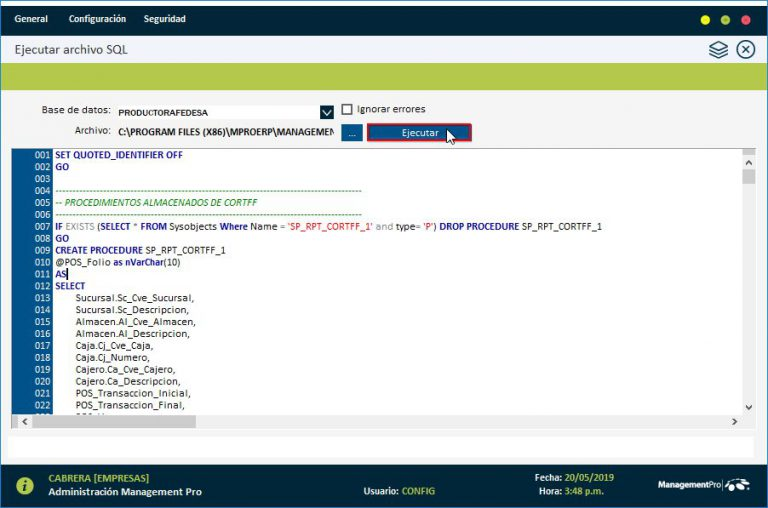Click the horizontal scrollbar thumb
The image size is (768, 508).
point(114,421)
